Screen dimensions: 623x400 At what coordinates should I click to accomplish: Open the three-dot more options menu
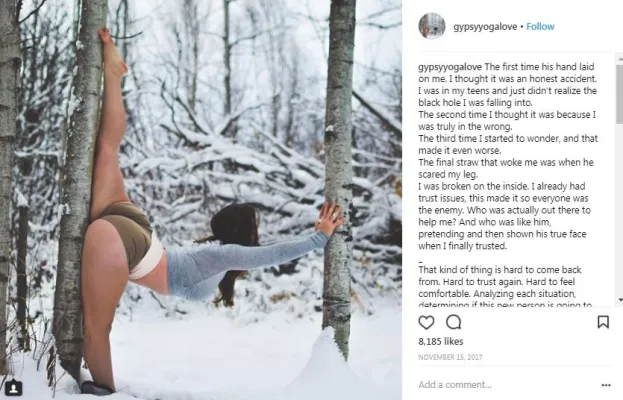point(606,385)
